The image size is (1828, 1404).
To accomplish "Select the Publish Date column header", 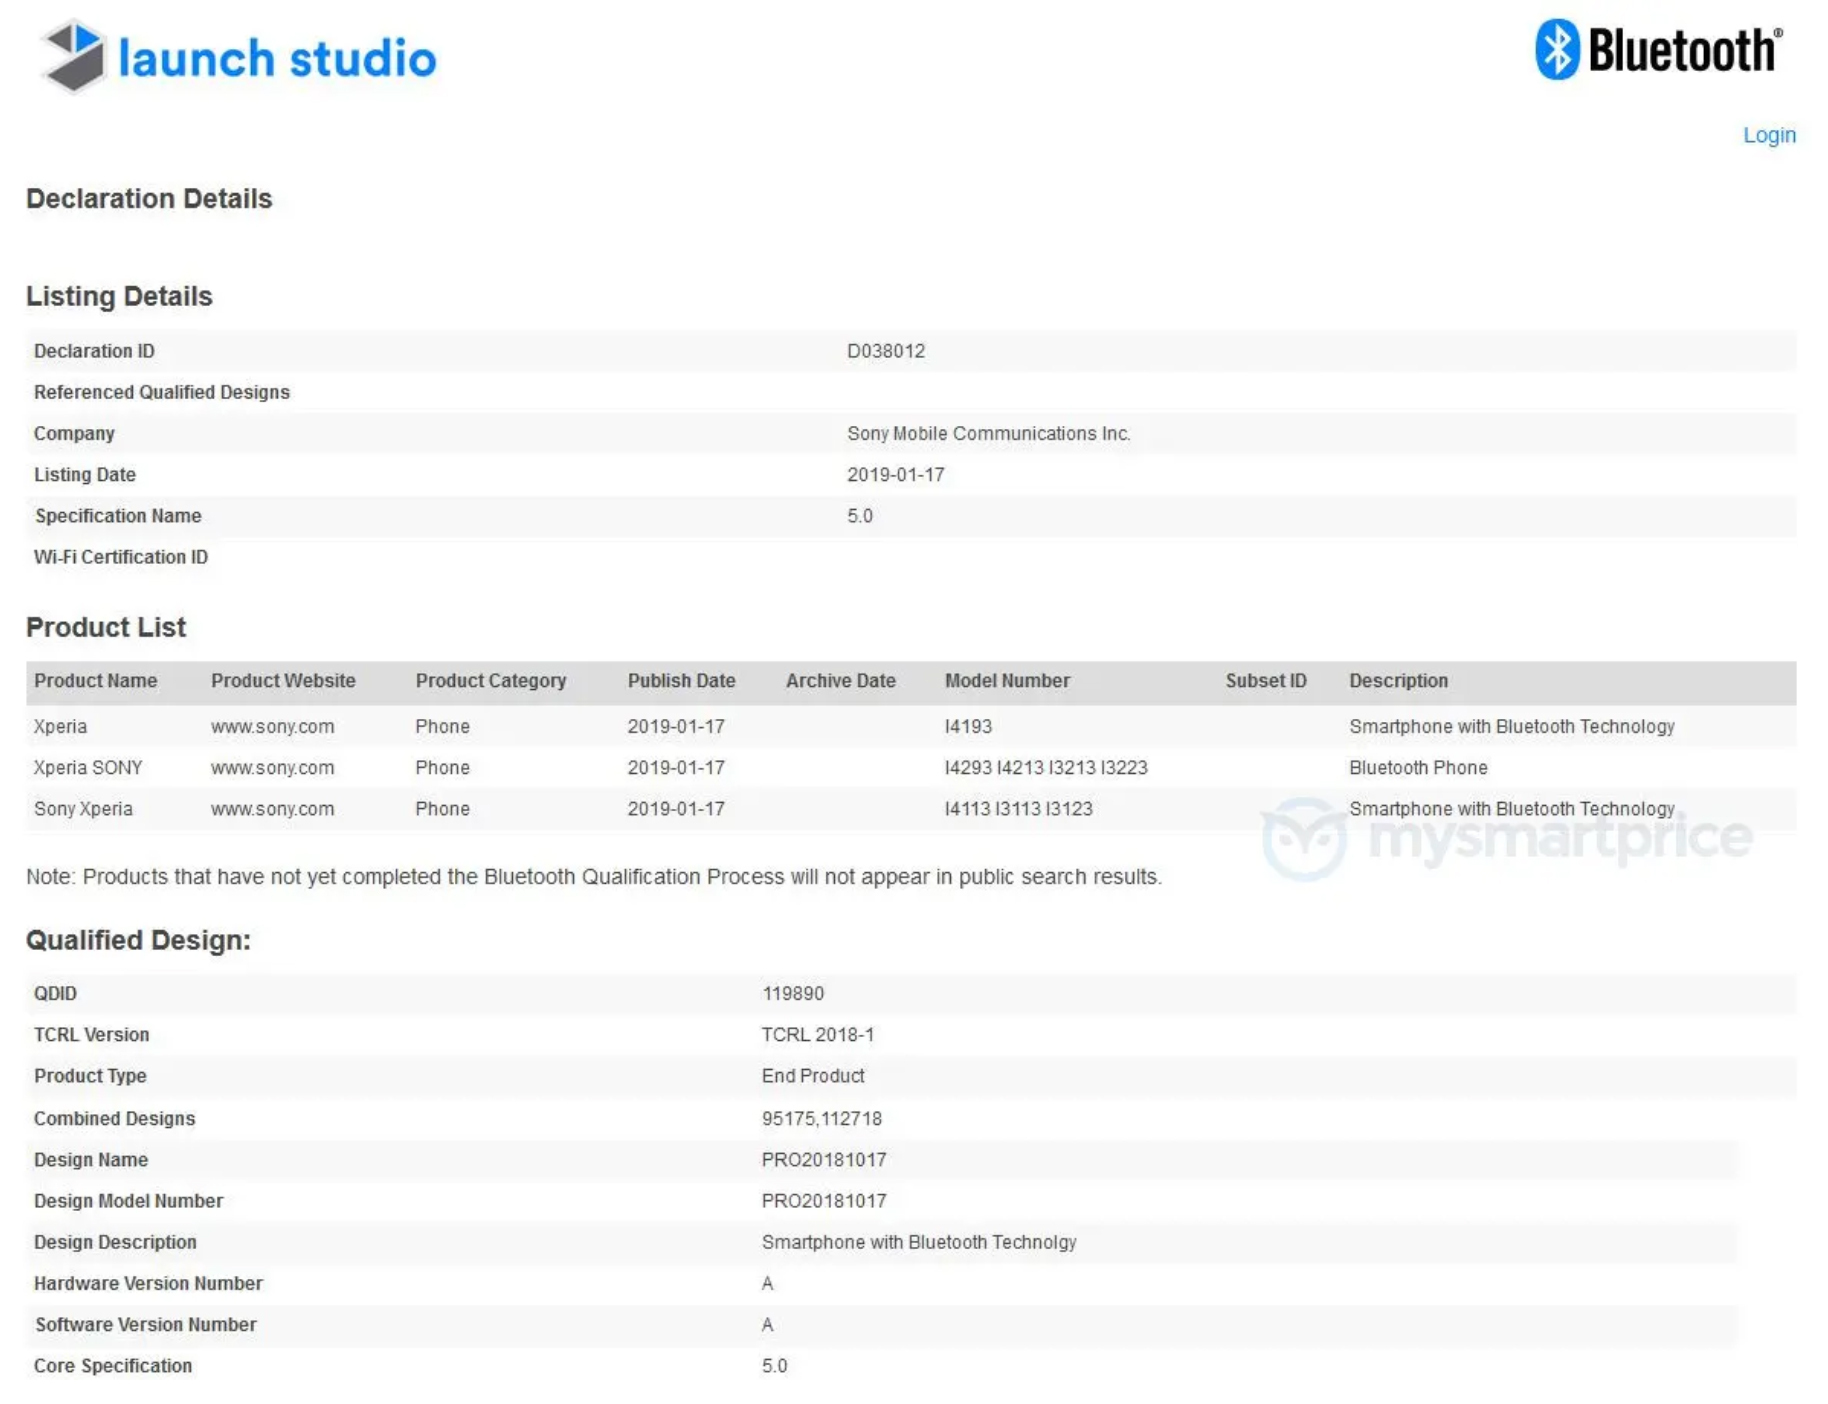I will (x=681, y=681).
